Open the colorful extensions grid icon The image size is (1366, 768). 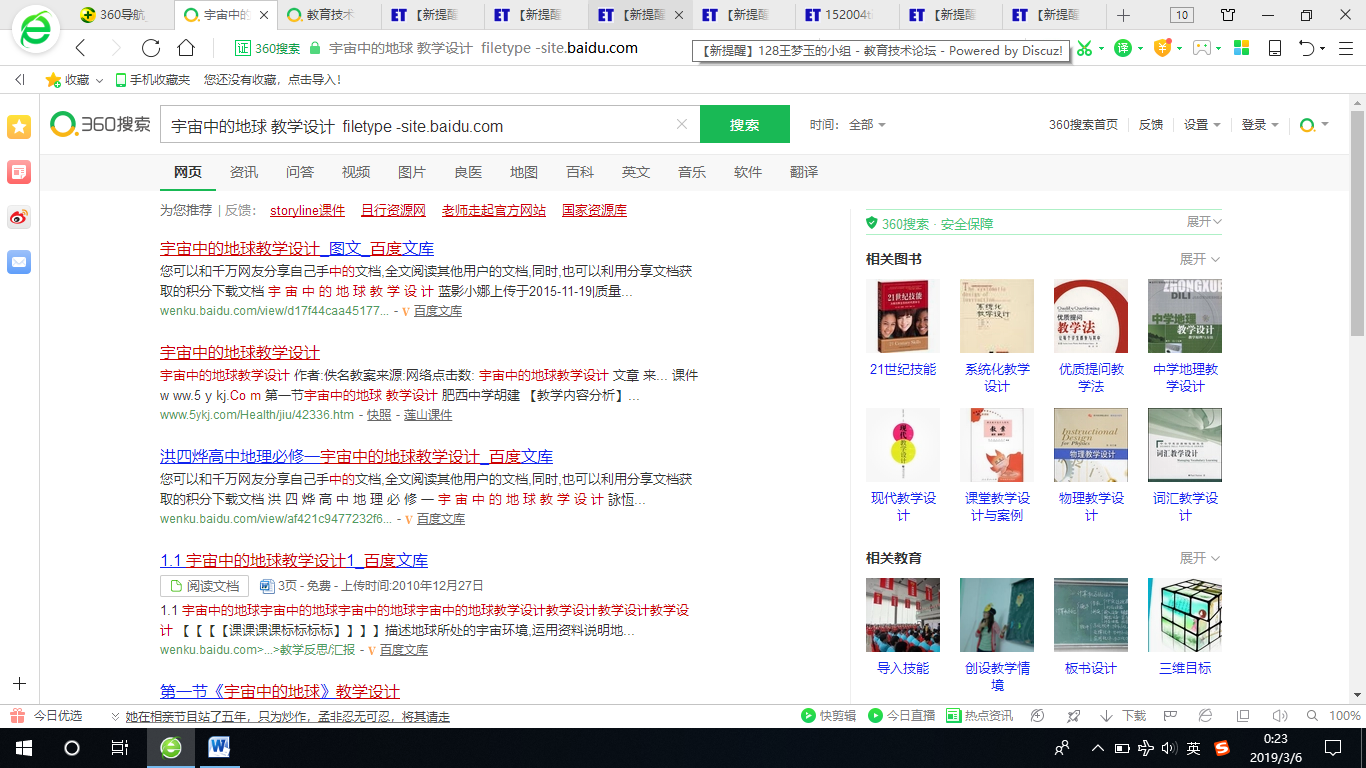point(1241,48)
